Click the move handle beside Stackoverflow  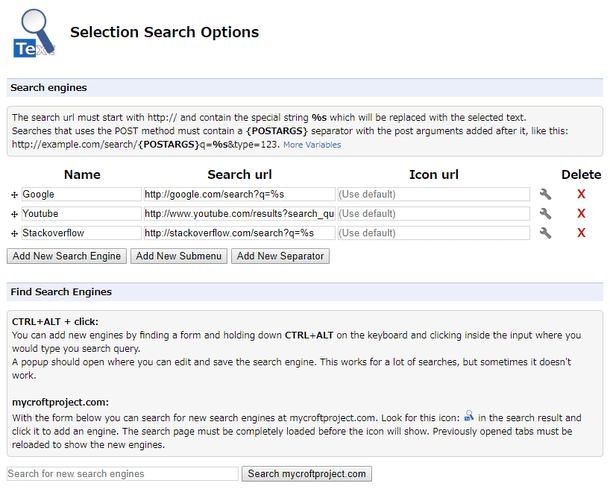(14, 234)
